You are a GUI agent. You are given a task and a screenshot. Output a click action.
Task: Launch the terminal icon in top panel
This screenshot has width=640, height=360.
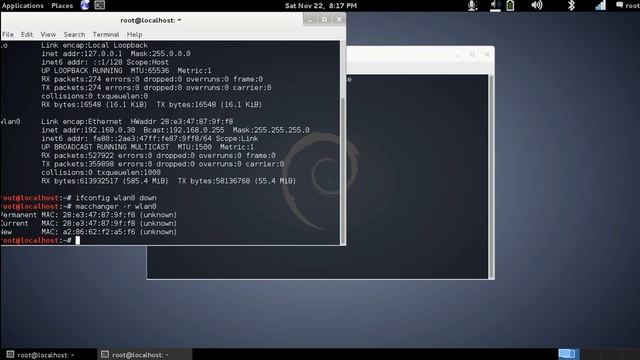pos(100,5)
